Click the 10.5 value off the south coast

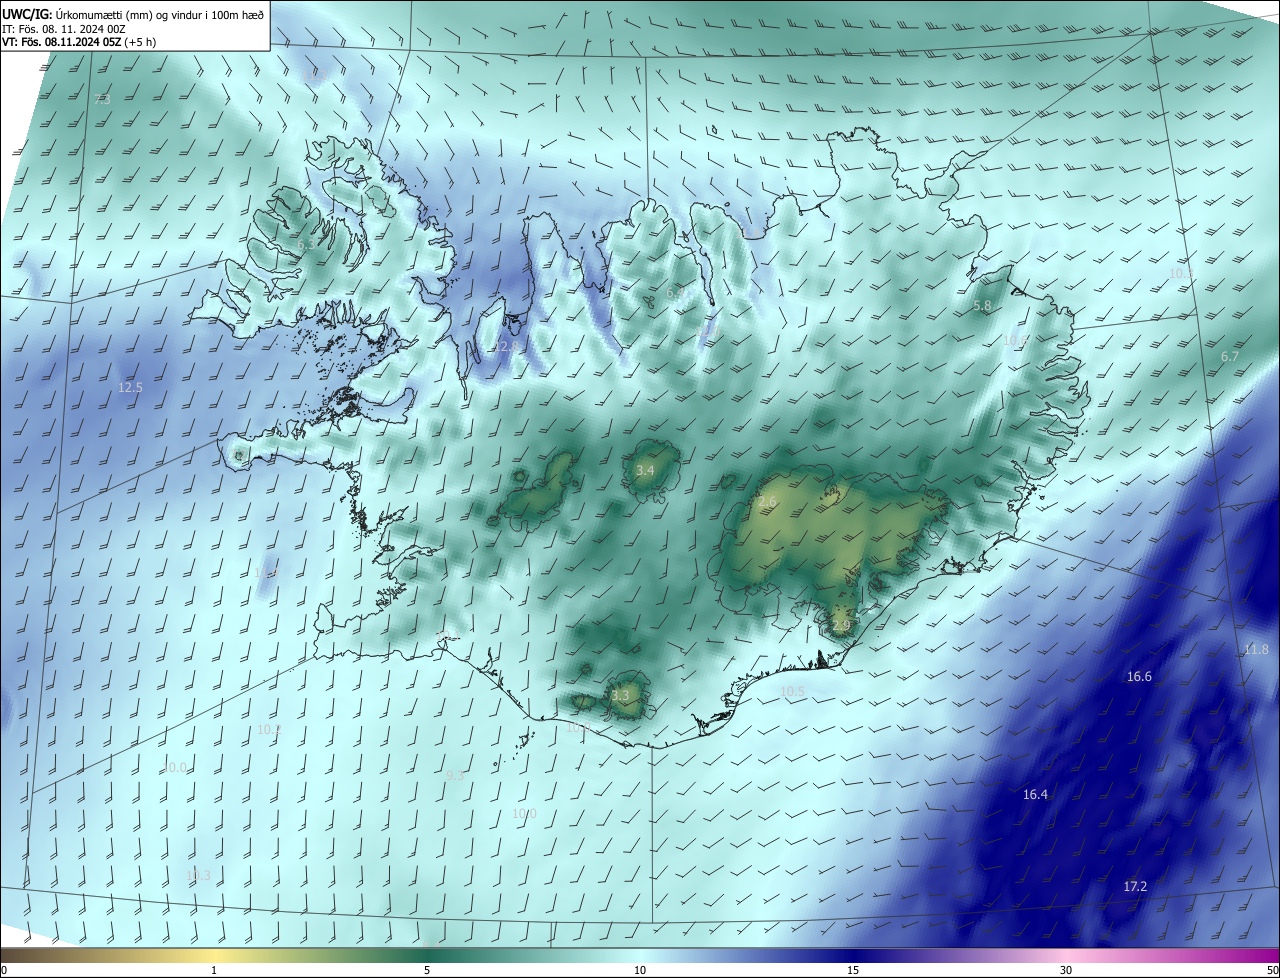792,692
